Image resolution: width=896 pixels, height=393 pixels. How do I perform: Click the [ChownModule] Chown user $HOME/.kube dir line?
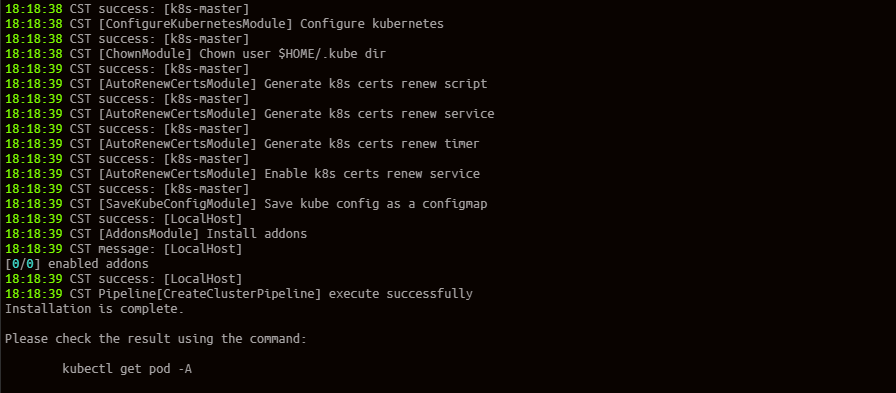195,54
